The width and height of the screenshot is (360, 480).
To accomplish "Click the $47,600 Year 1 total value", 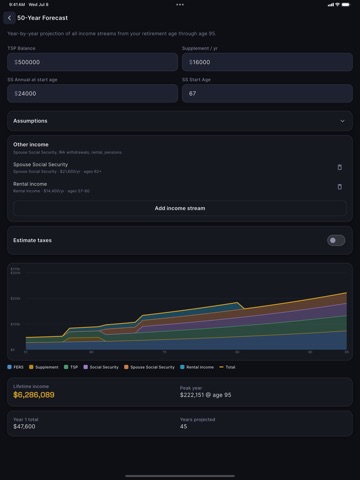I will (x=24, y=427).
